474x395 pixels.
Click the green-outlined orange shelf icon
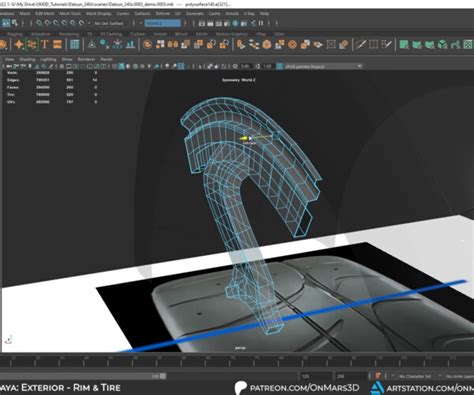click(32, 44)
